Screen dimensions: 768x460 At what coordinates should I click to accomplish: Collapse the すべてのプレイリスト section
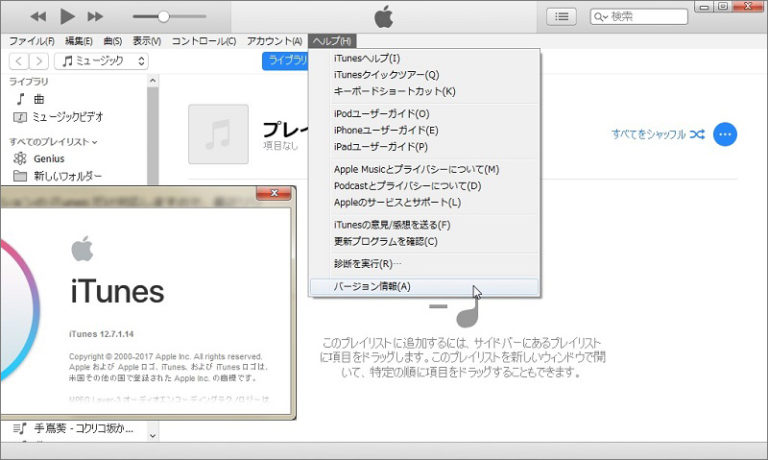pyautogui.click(x=53, y=142)
